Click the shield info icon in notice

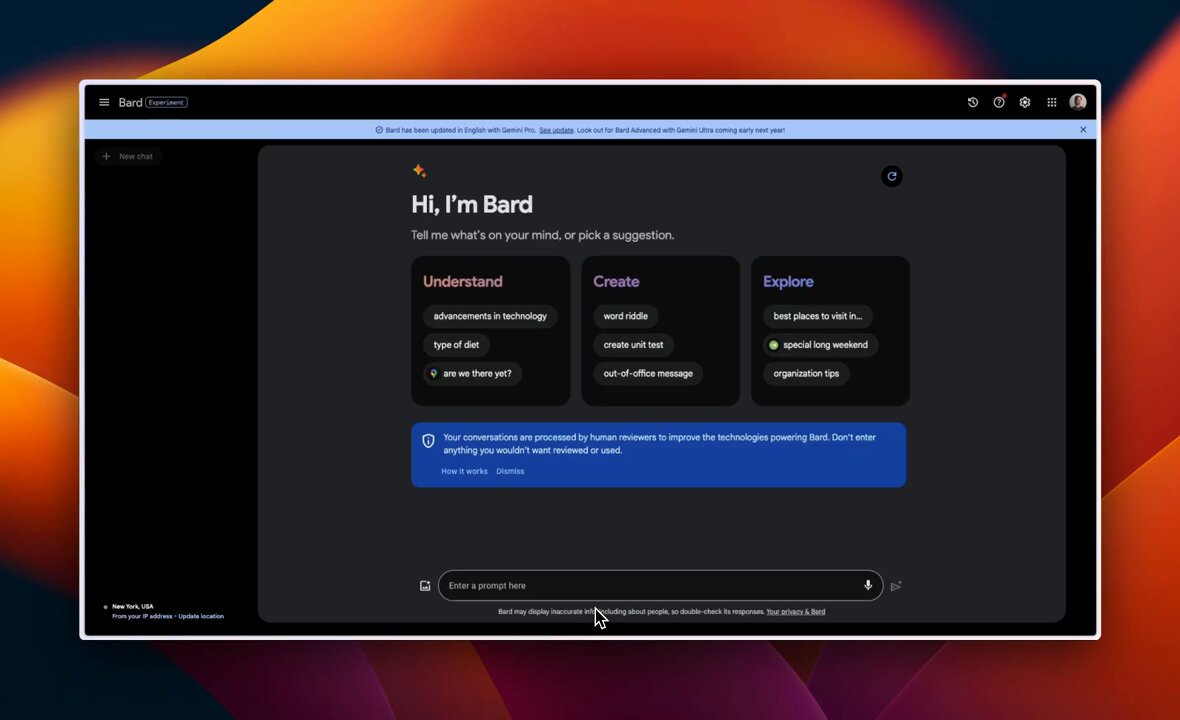click(x=428, y=441)
